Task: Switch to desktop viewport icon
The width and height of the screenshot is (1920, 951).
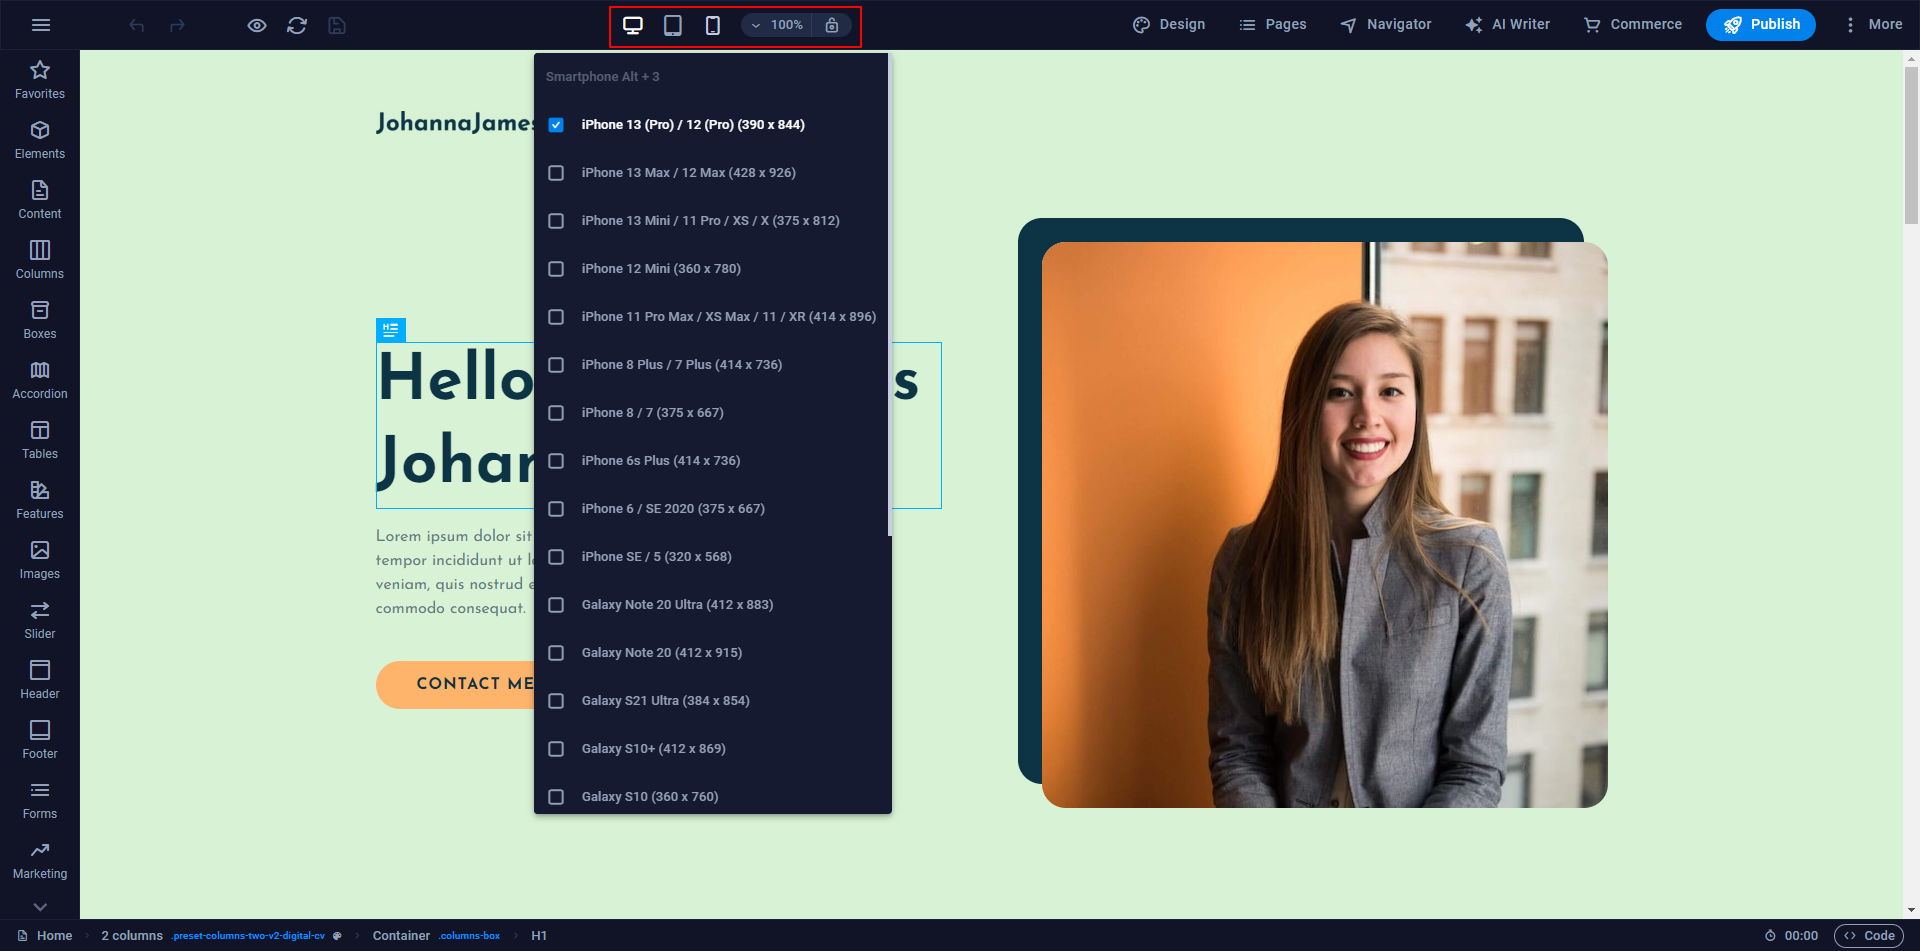Action: click(633, 25)
